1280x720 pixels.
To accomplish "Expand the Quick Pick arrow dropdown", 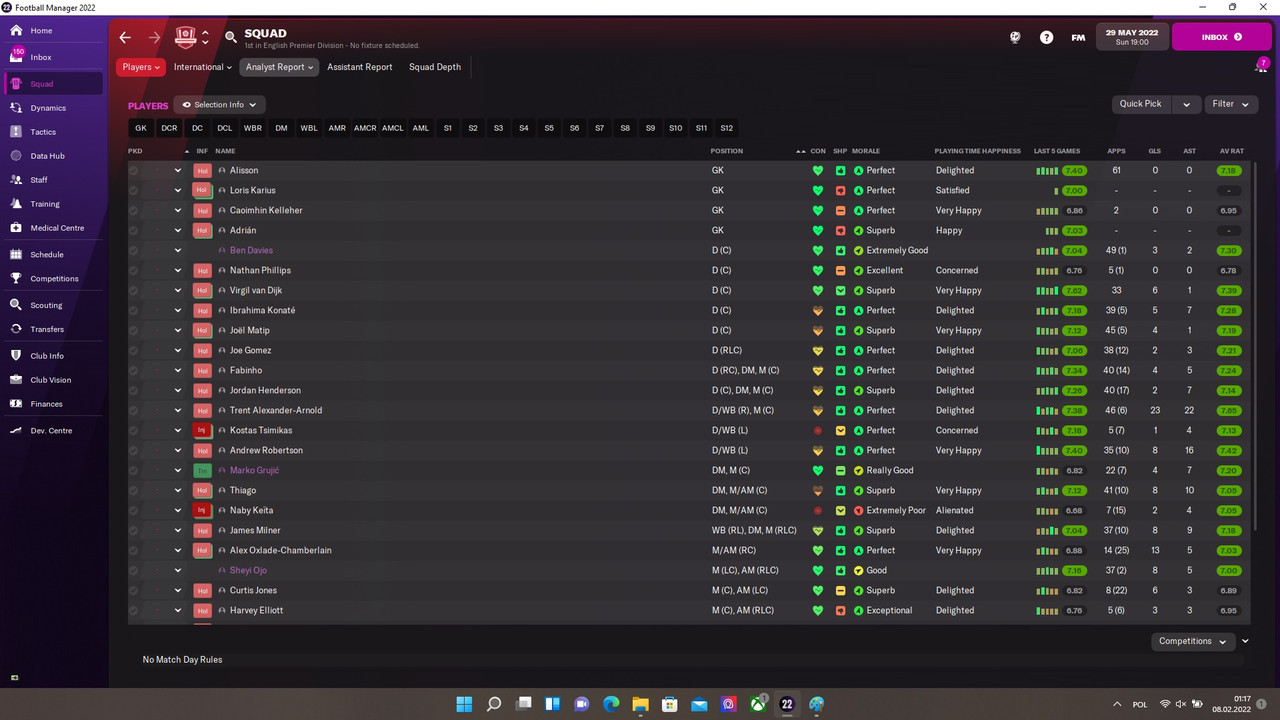I will [x=1186, y=104].
